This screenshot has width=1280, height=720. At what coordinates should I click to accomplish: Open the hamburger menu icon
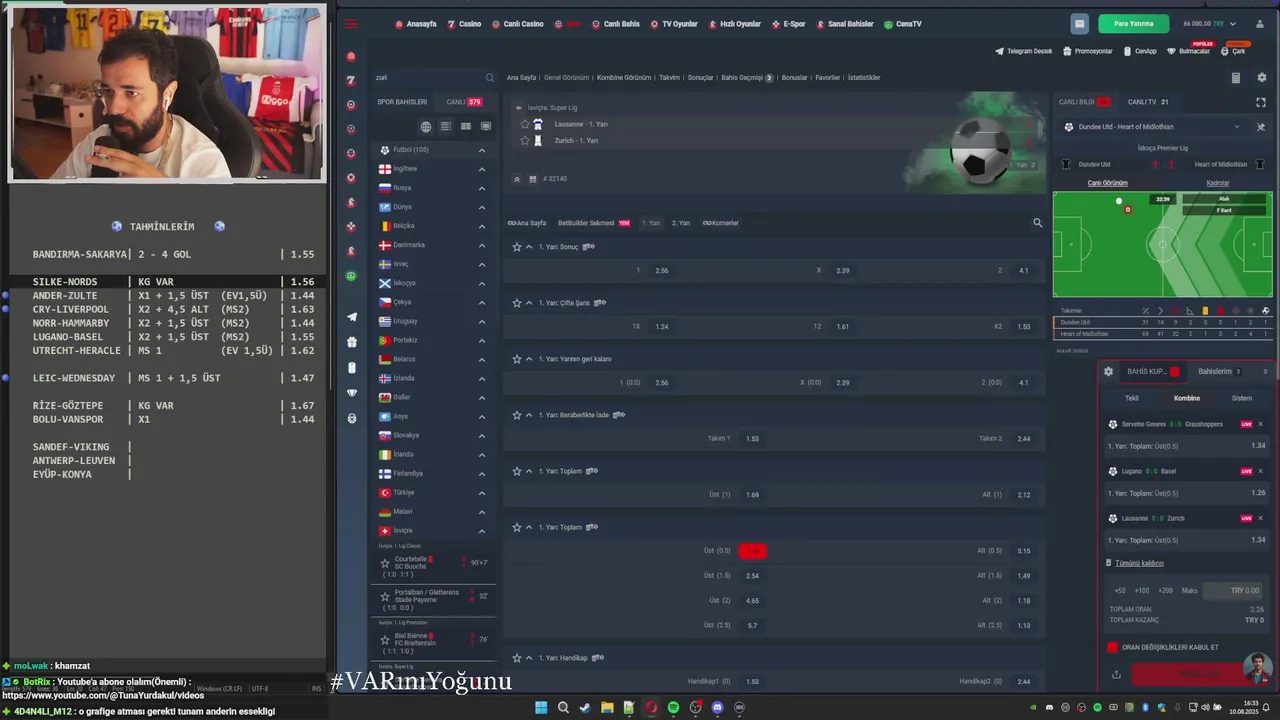pyautogui.click(x=351, y=24)
